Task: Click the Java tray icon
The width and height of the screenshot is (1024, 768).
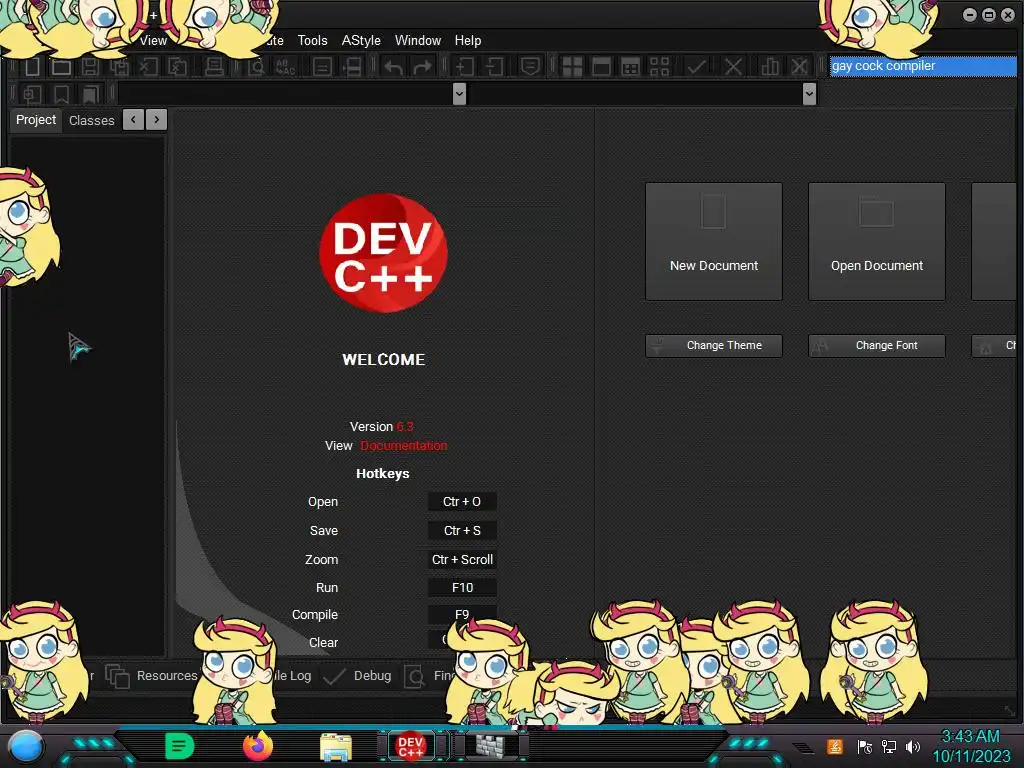Action: (835, 746)
